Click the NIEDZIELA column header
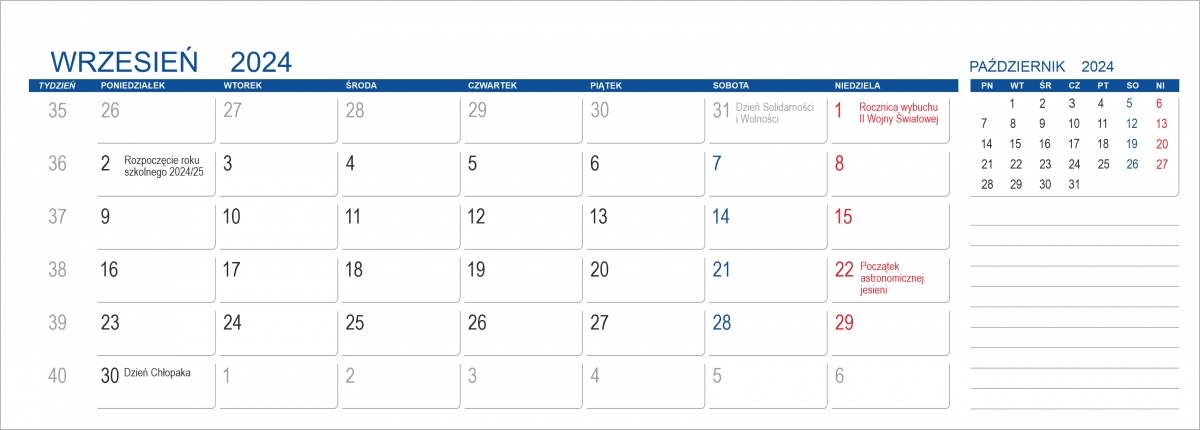This screenshot has width=1200, height=430. (857, 86)
